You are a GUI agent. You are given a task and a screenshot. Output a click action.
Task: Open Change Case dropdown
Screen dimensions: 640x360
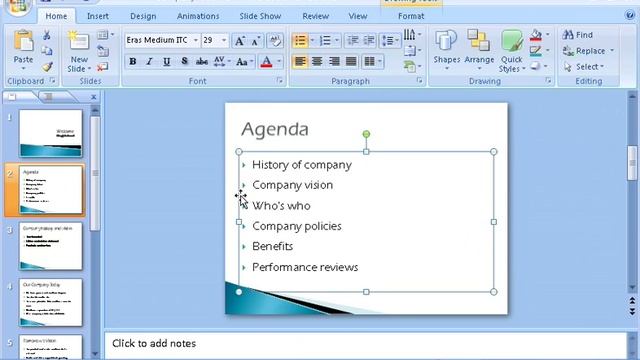244,62
